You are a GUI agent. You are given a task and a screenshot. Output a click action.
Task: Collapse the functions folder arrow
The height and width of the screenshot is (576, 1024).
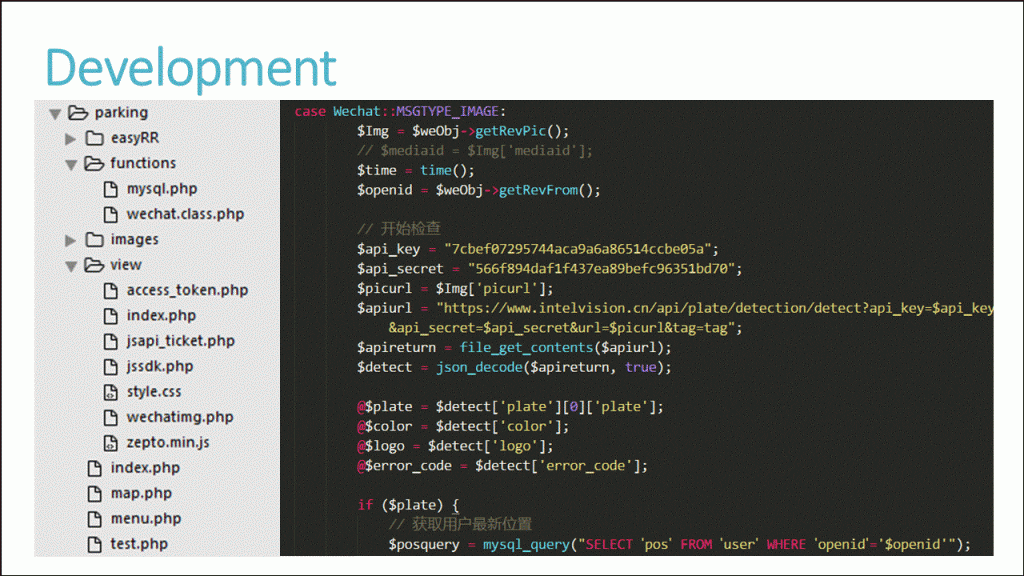[x=71, y=165]
